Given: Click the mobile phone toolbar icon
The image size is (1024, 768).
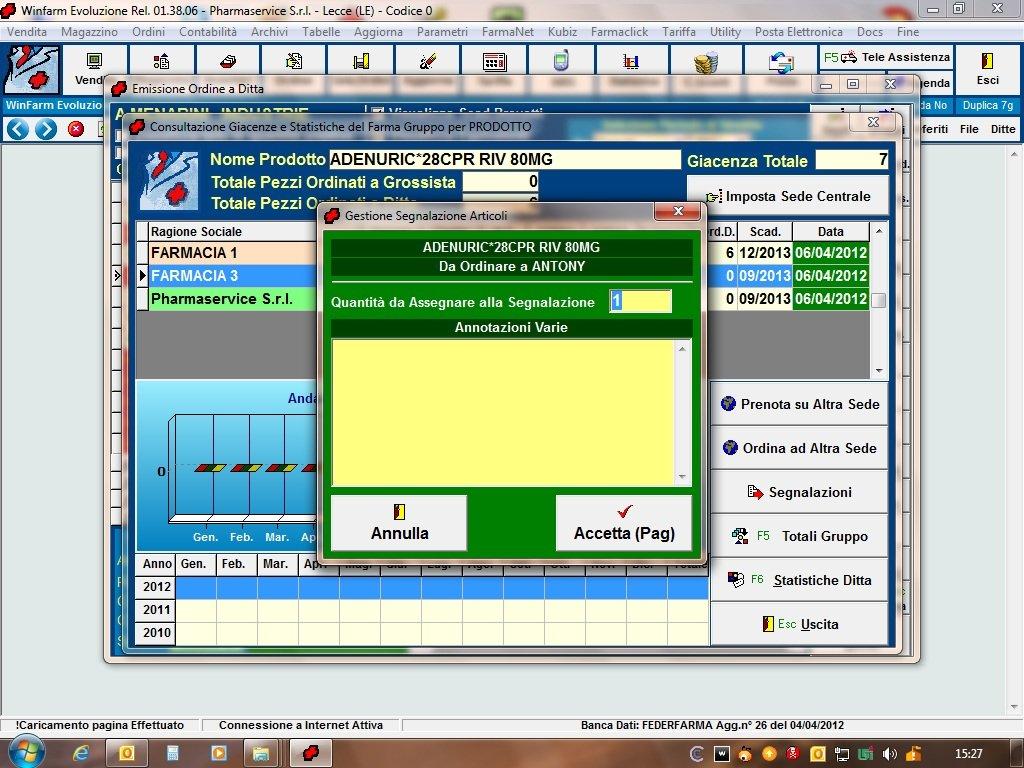Looking at the screenshot, I should pyautogui.click(x=561, y=62).
